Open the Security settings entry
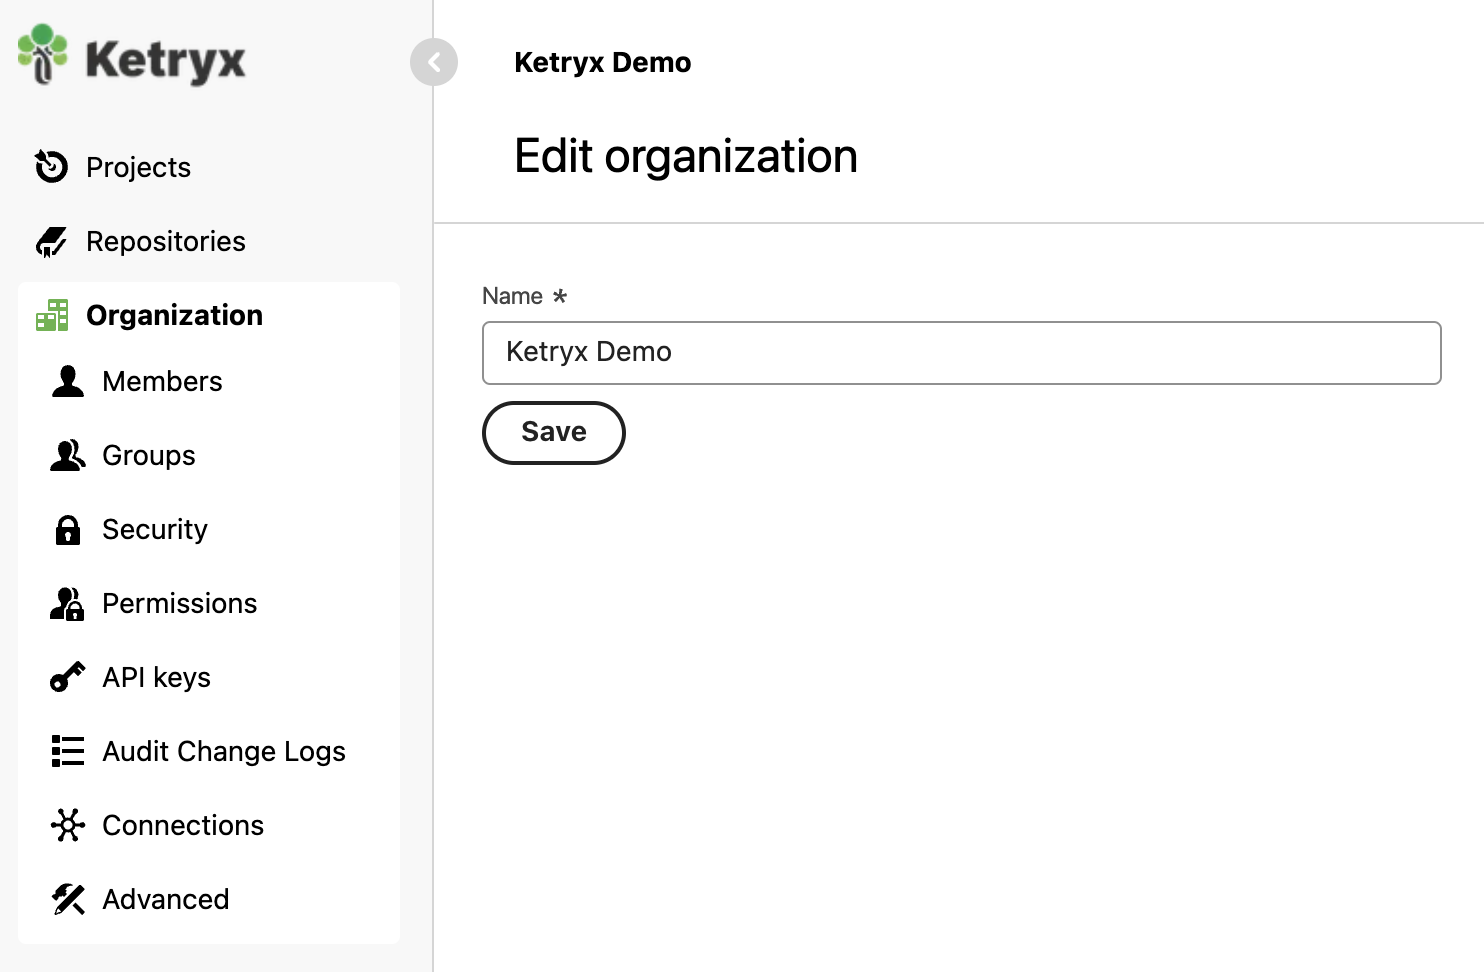This screenshot has height=972, width=1484. pos(155,530)
